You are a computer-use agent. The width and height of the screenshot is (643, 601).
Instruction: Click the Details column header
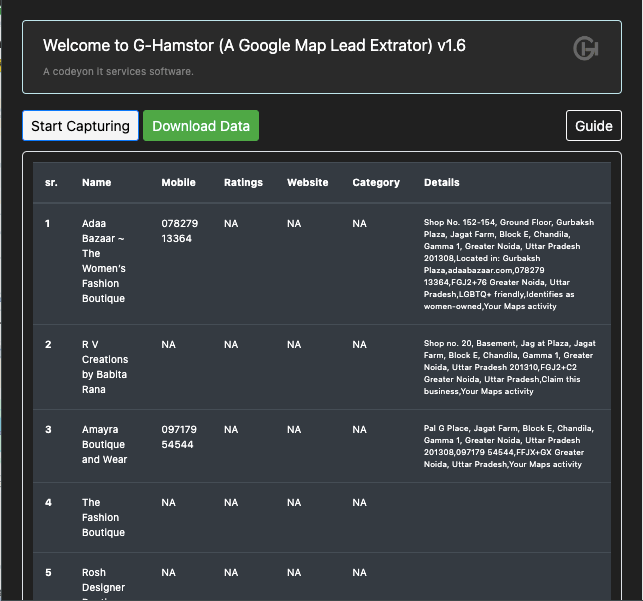pos(441,183)
